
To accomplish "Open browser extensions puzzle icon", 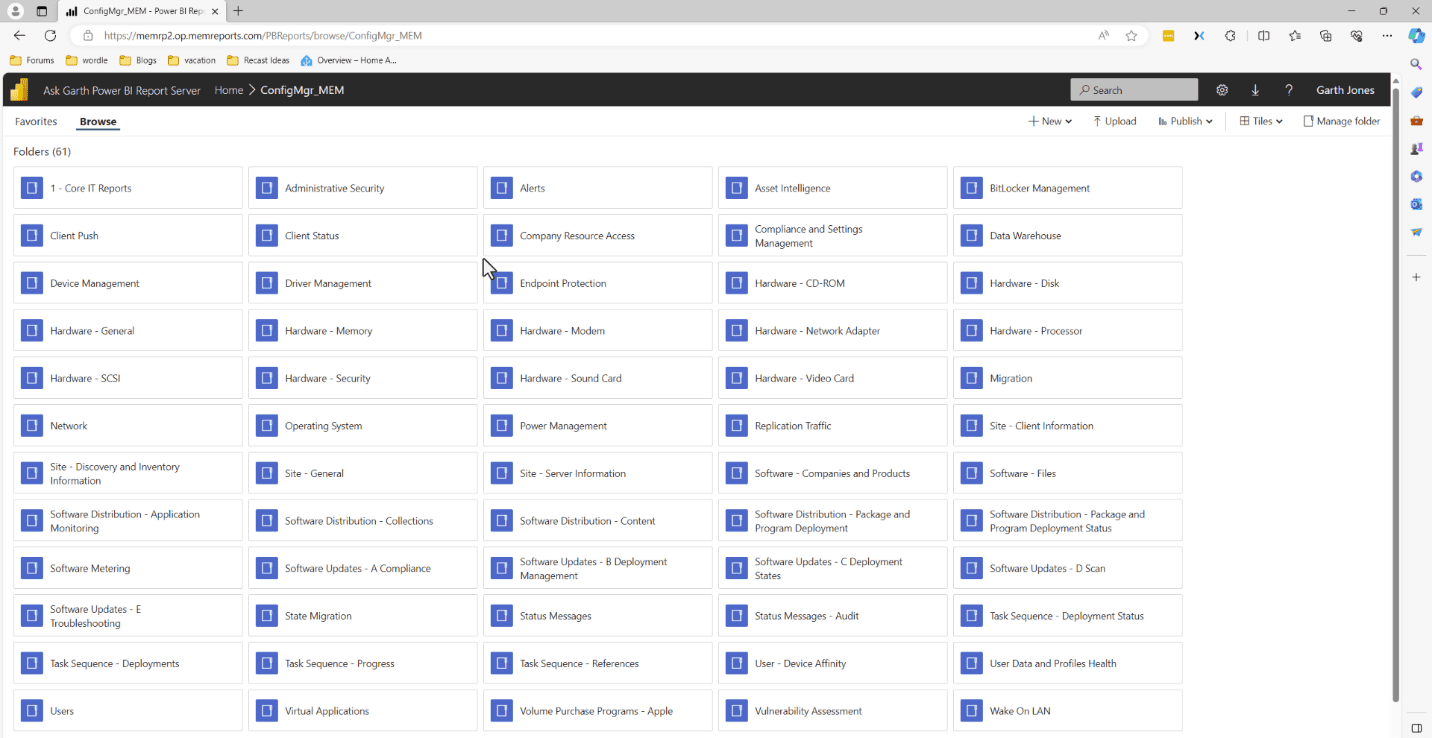I will (x=1230, y=35).
